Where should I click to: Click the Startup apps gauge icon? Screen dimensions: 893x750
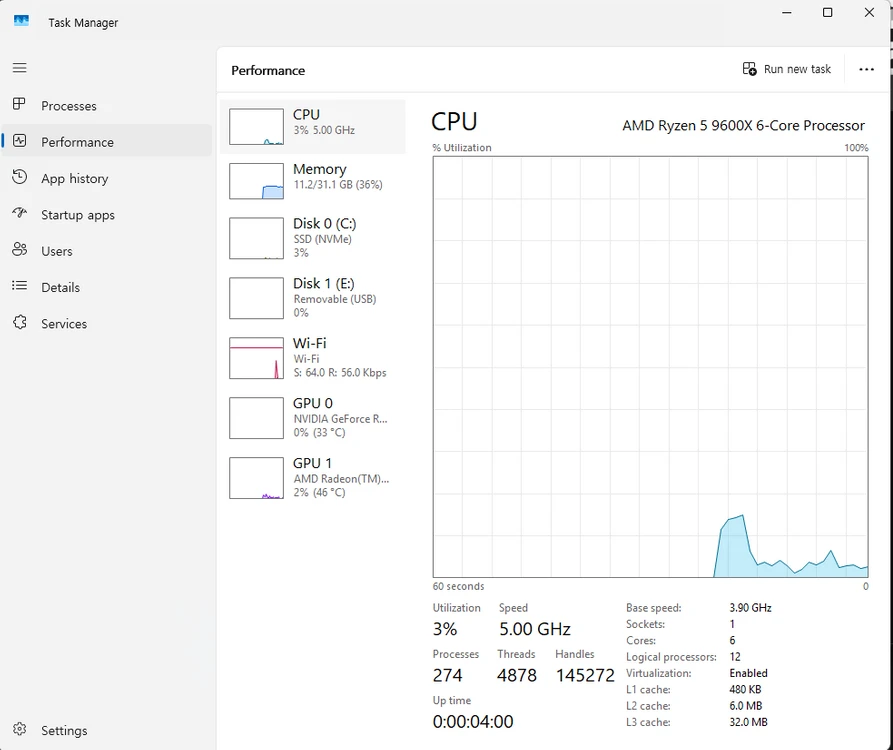[x=19, y=213]
